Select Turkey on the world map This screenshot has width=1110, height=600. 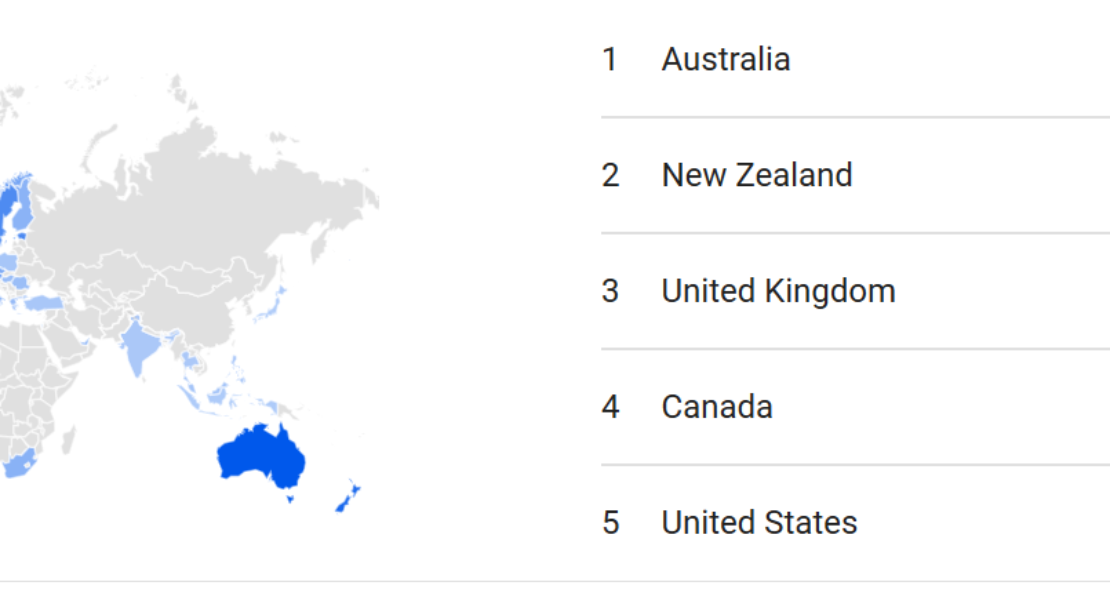click(x=43, y=302)
